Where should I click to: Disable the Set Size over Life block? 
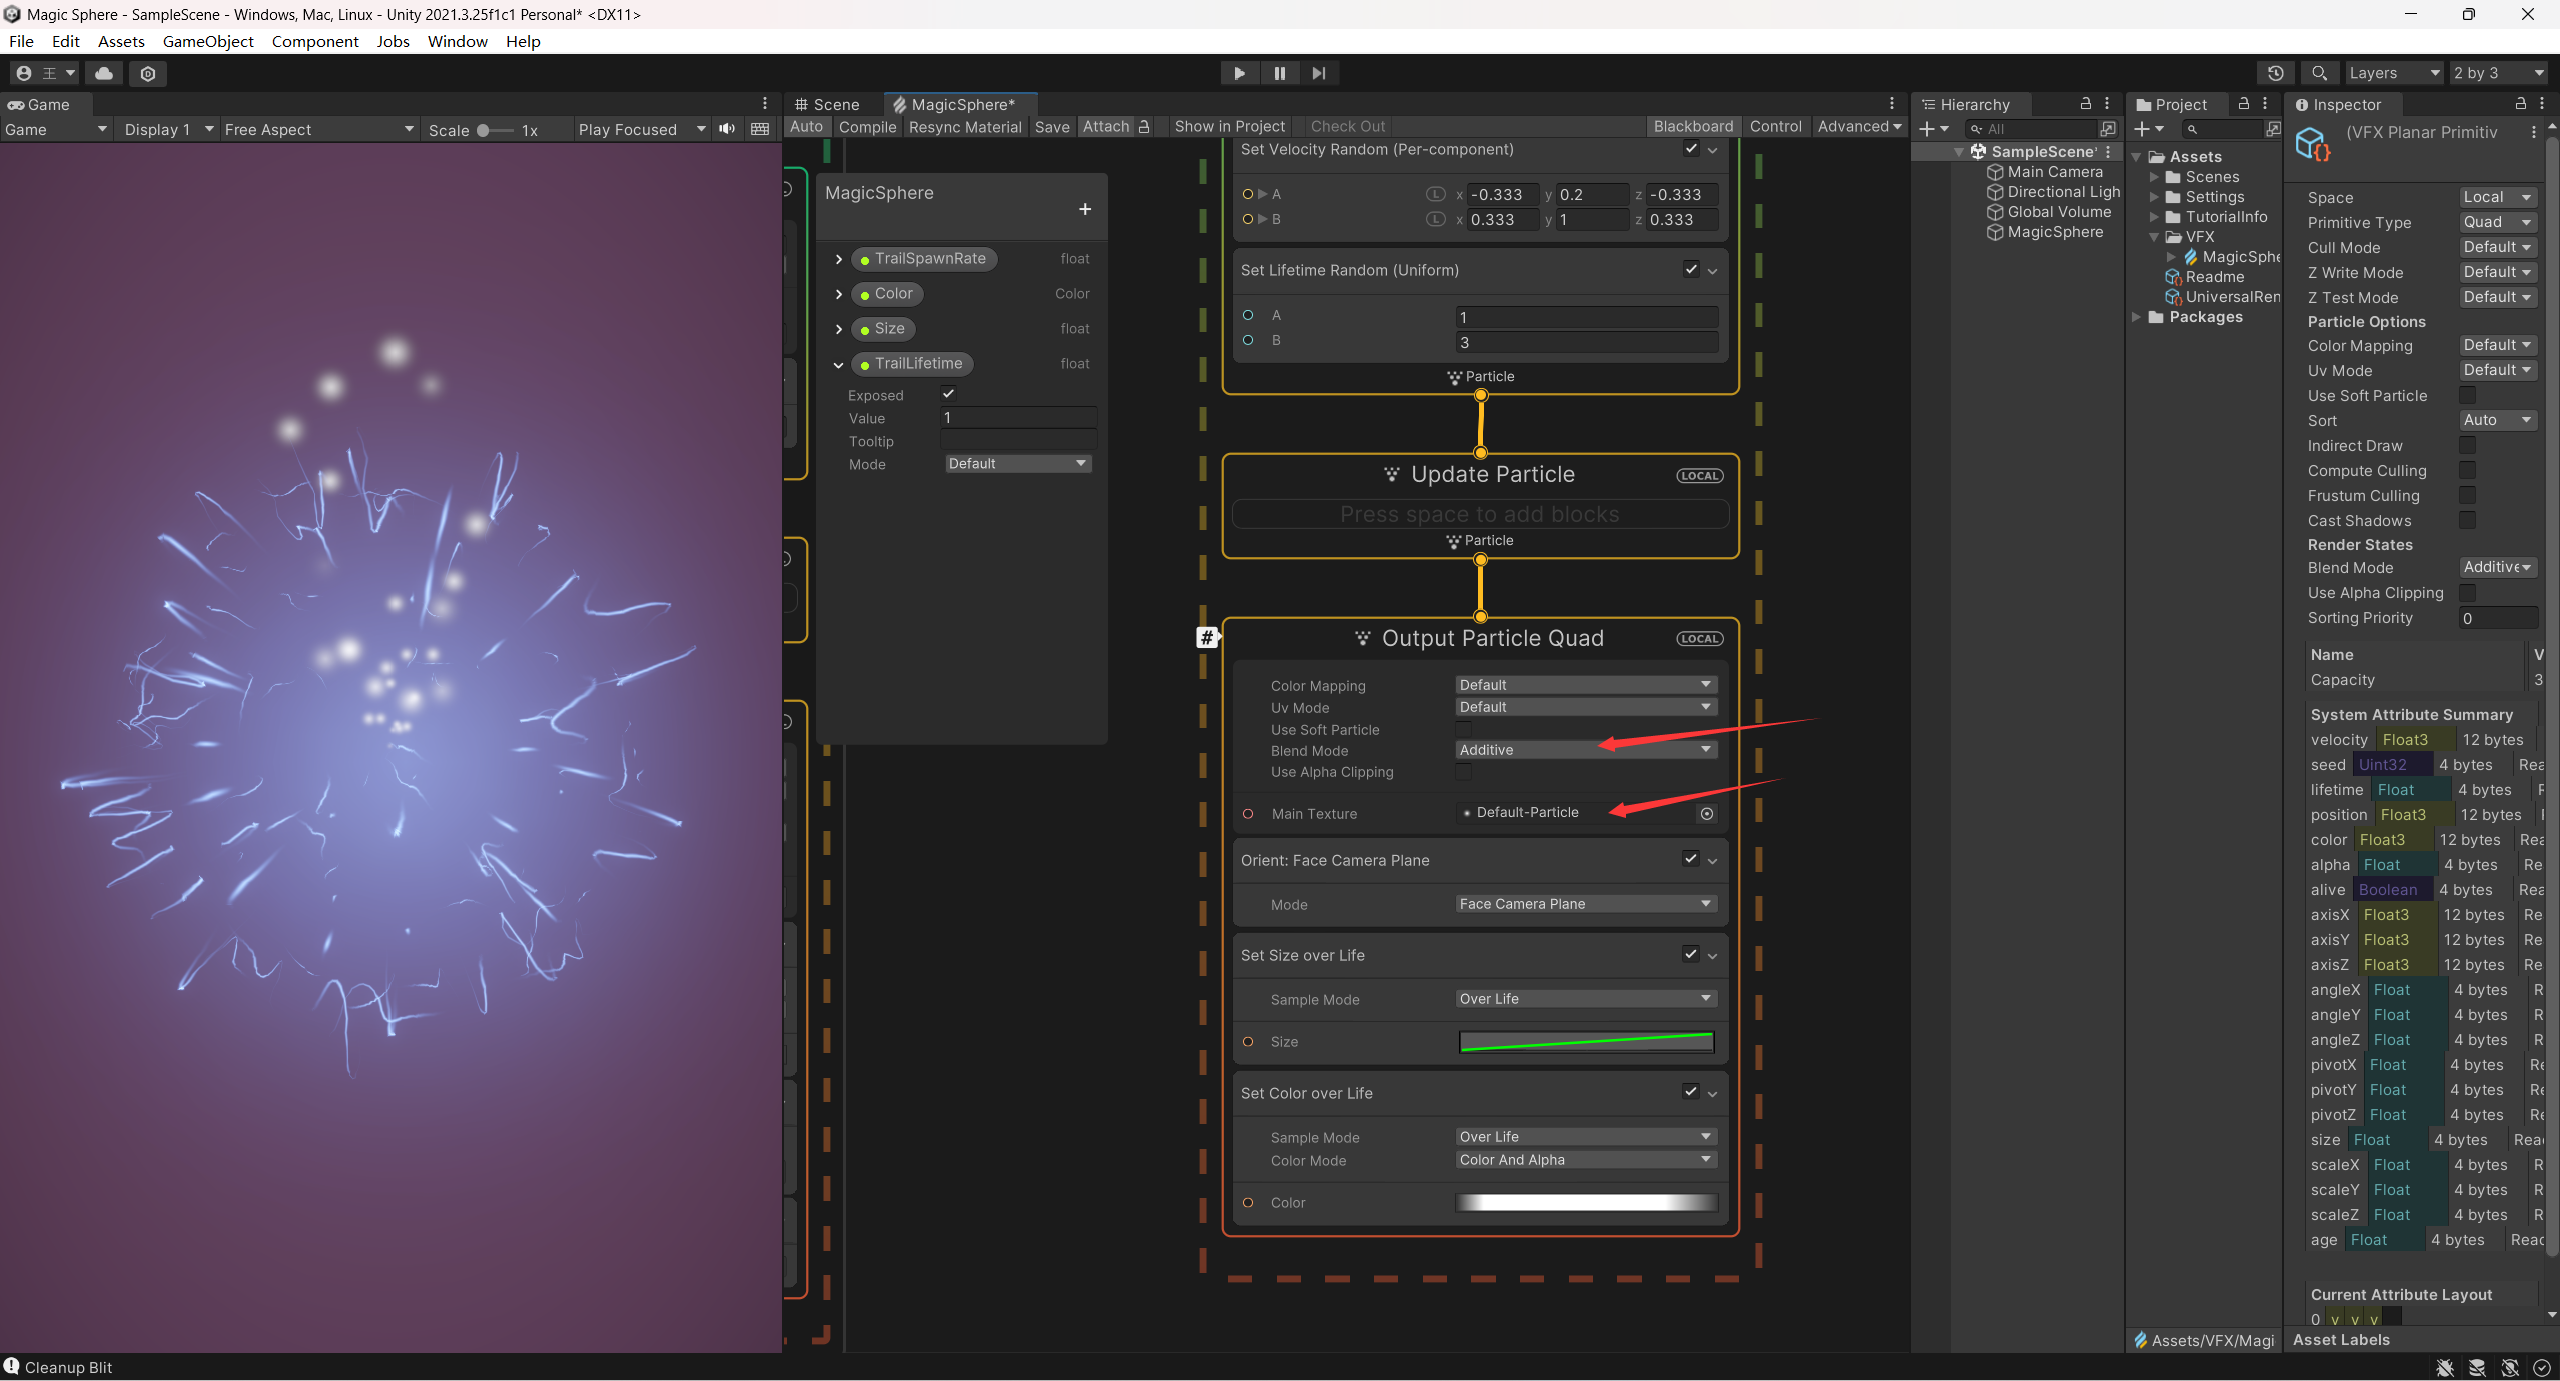1690,954
